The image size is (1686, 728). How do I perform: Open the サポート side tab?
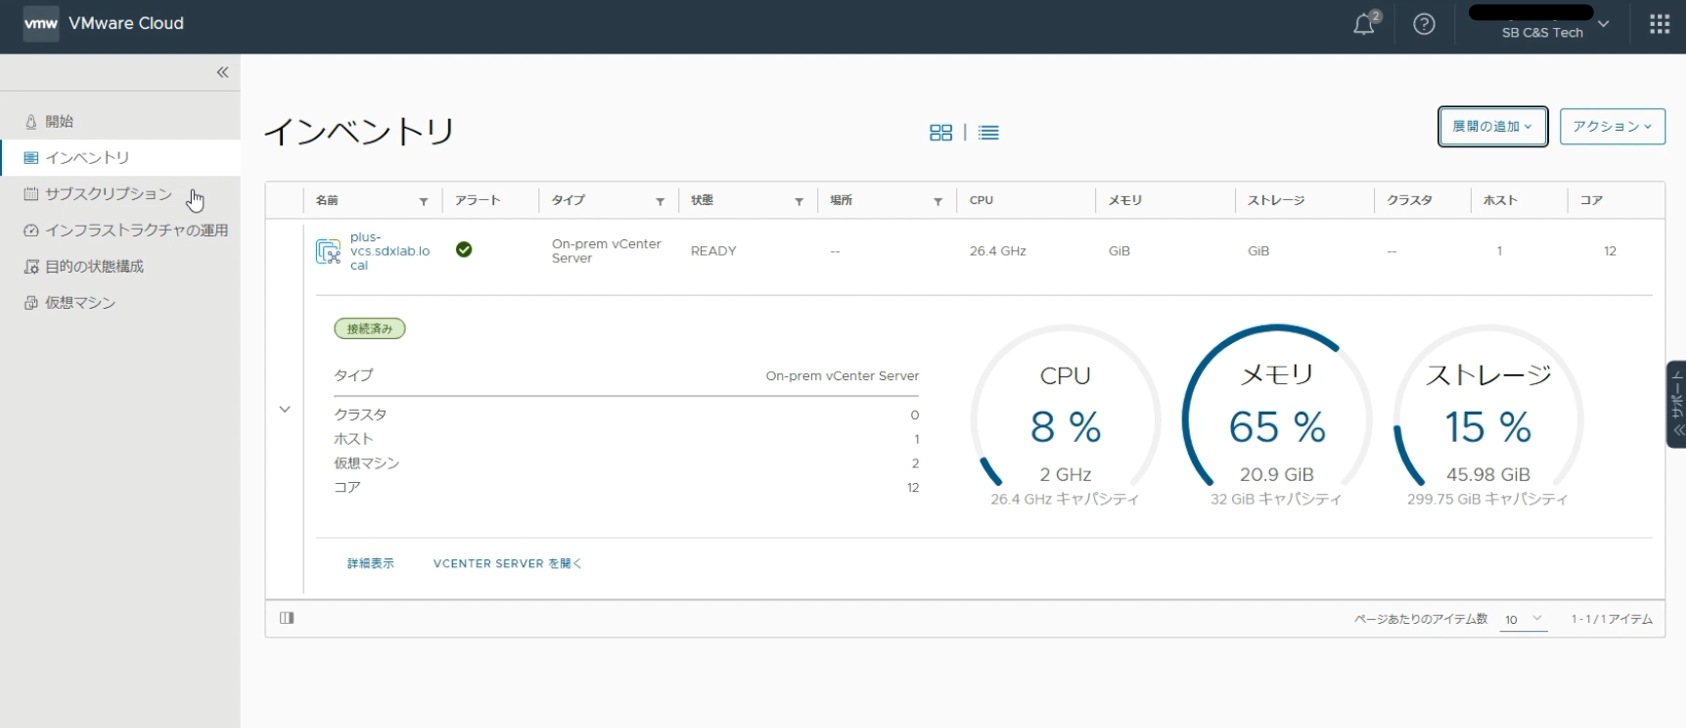point(1677,404)
